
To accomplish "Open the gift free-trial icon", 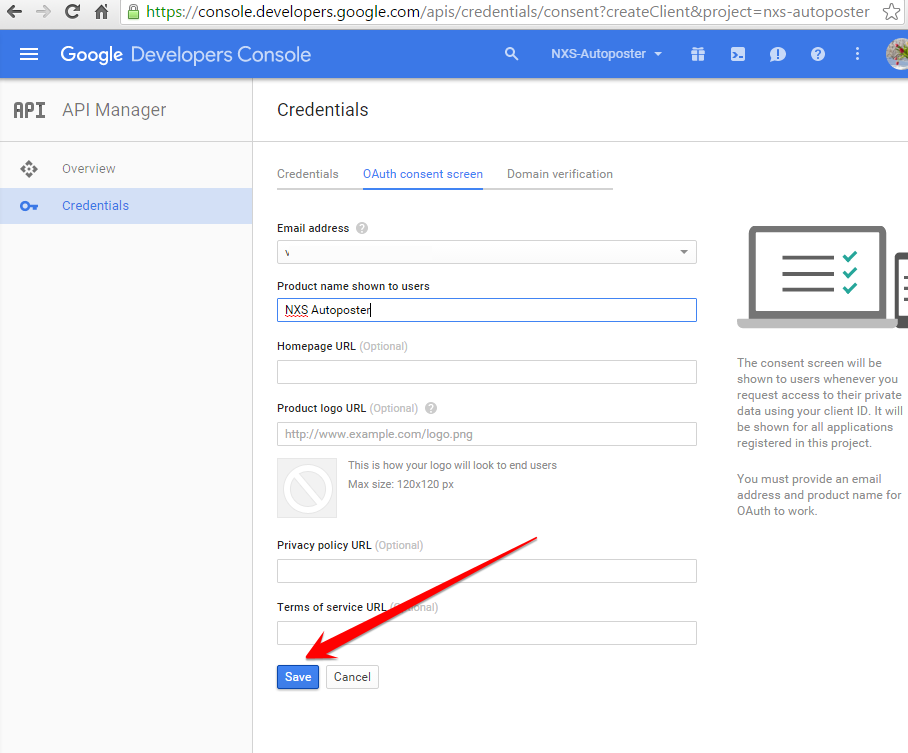I will click(698, 54).
